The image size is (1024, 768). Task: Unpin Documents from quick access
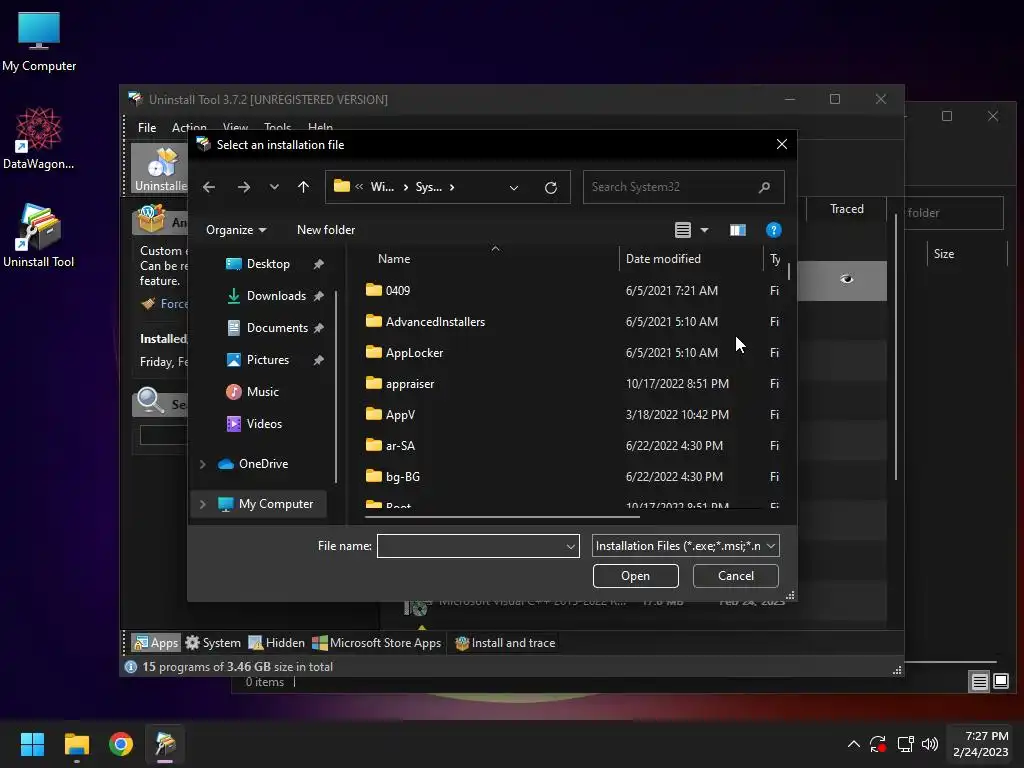(x=319, y=328)
